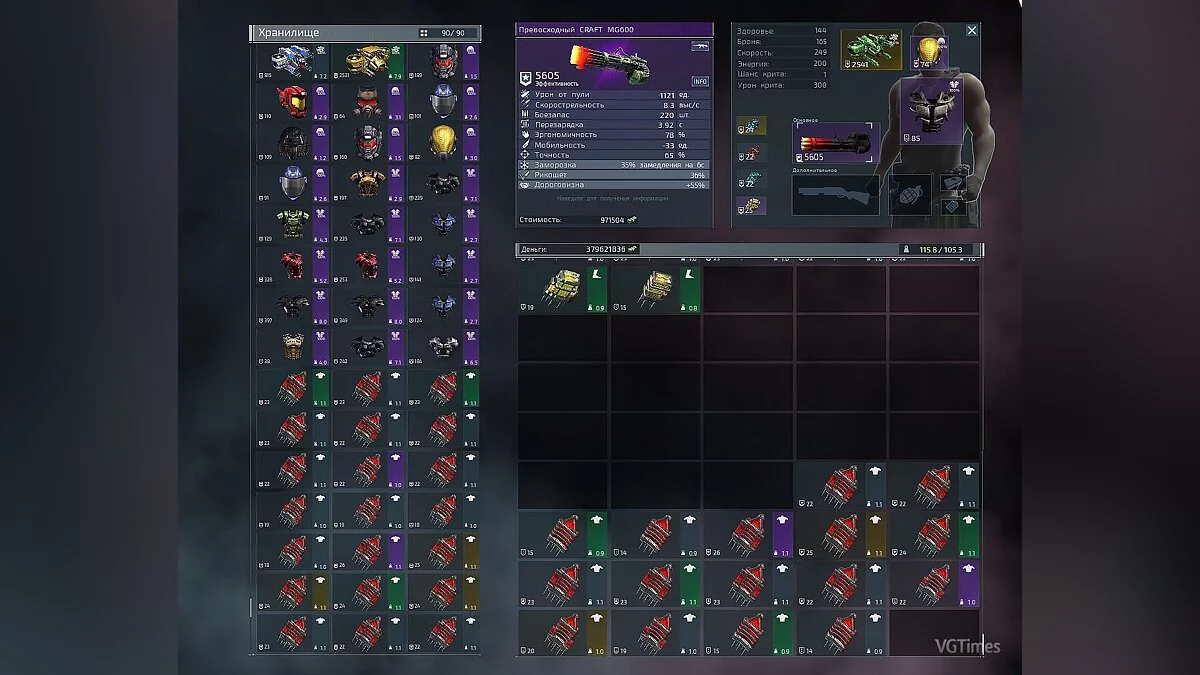The width and height of the screenshot is (1200, 675).
Task: Click the storage grid sort icon
Action: point(423,33)
